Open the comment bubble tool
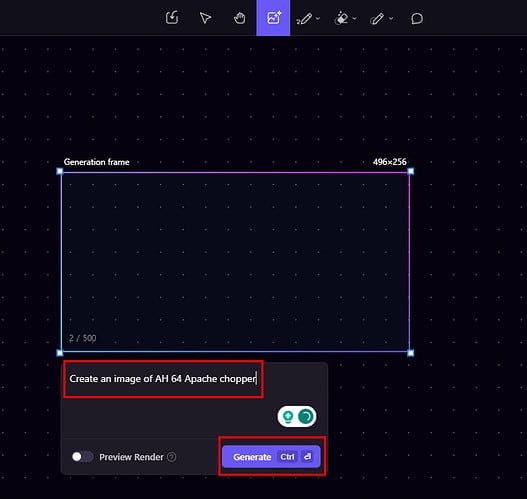 [417, 18]
